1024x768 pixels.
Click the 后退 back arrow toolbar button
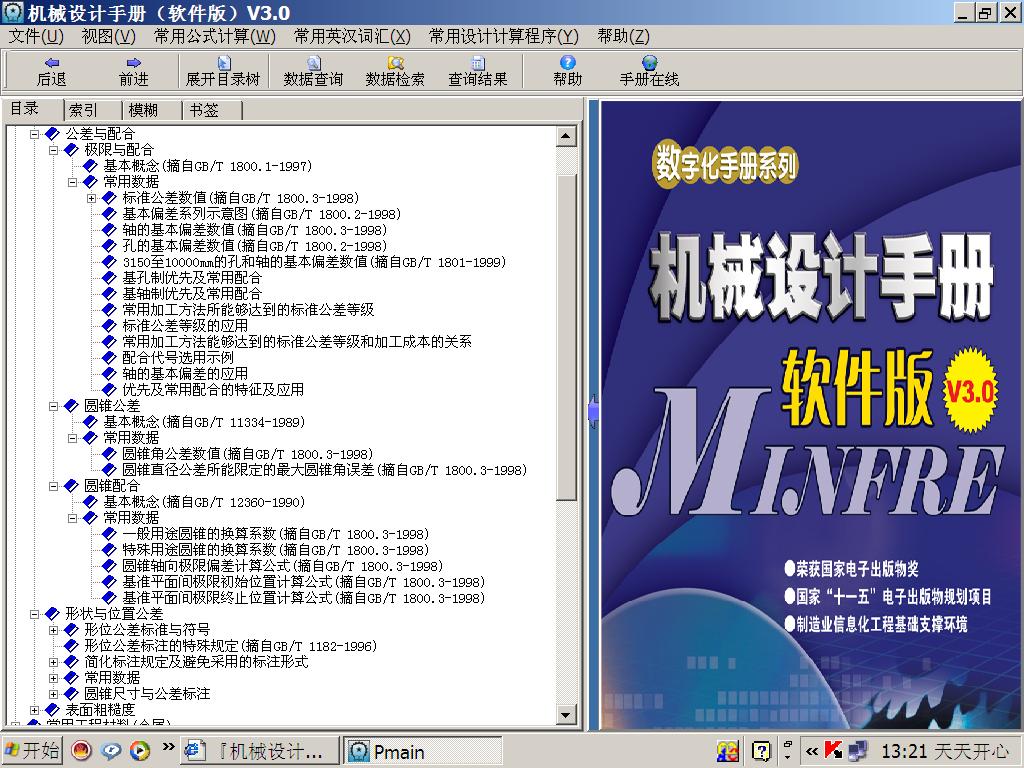[52, 71]
